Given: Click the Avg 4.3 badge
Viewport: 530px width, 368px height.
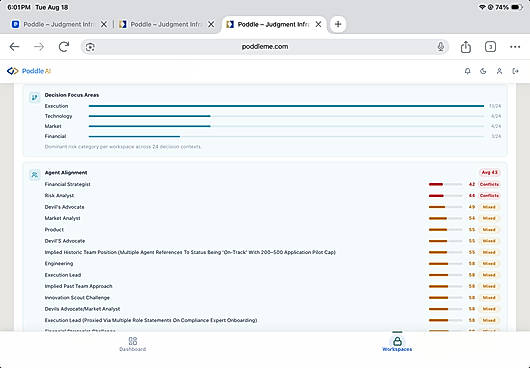Looking at the screenshot, I should tap(489, 173).
